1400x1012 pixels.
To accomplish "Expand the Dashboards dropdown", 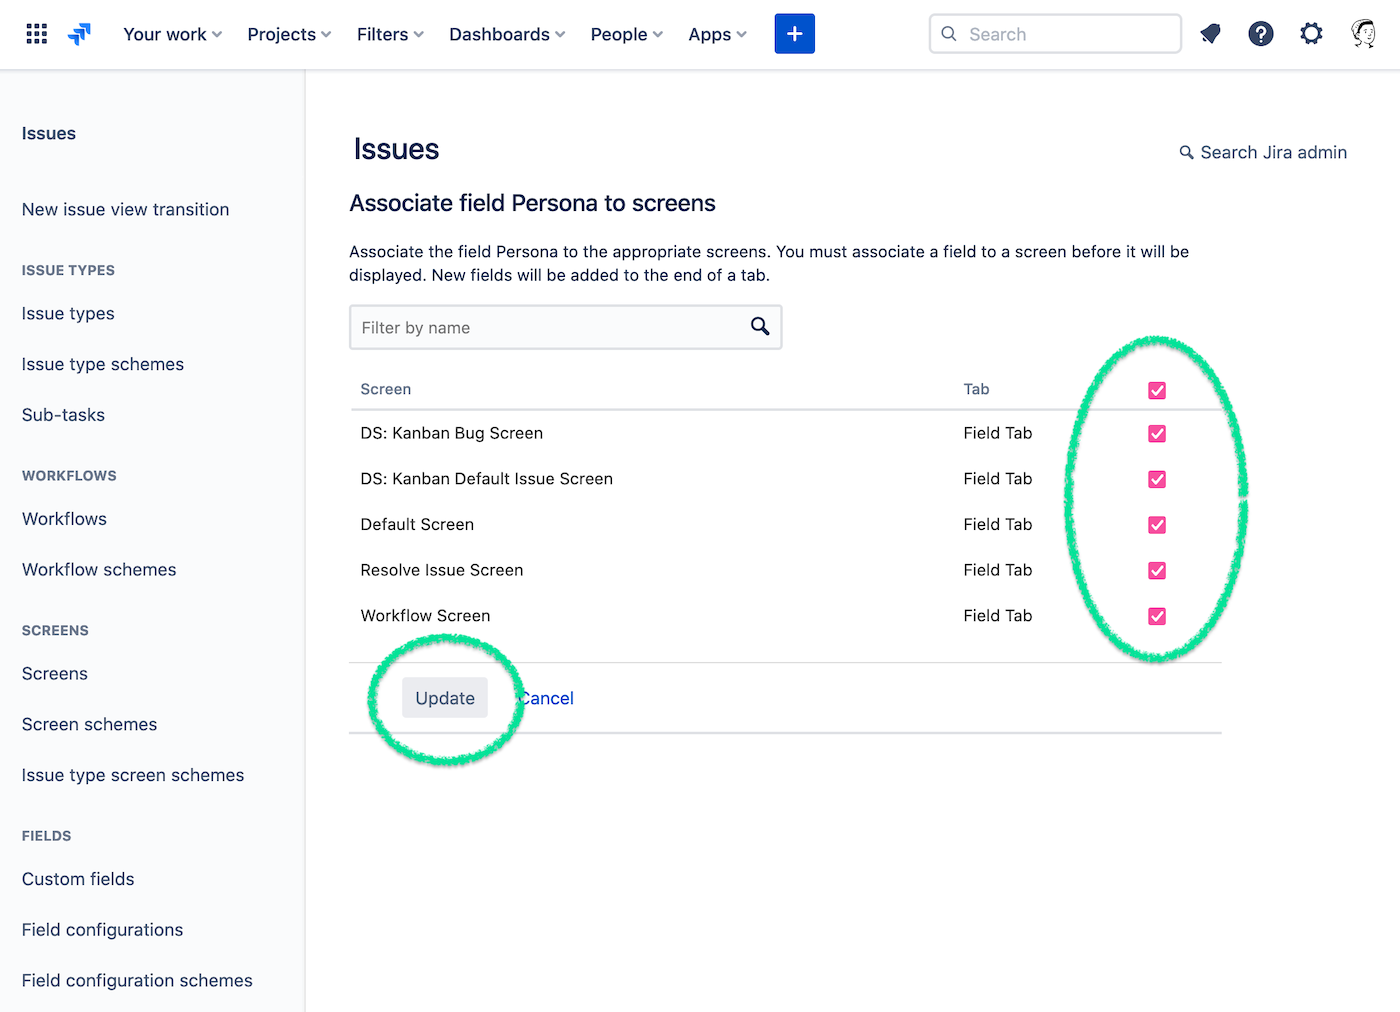I will tap(507, 34).
